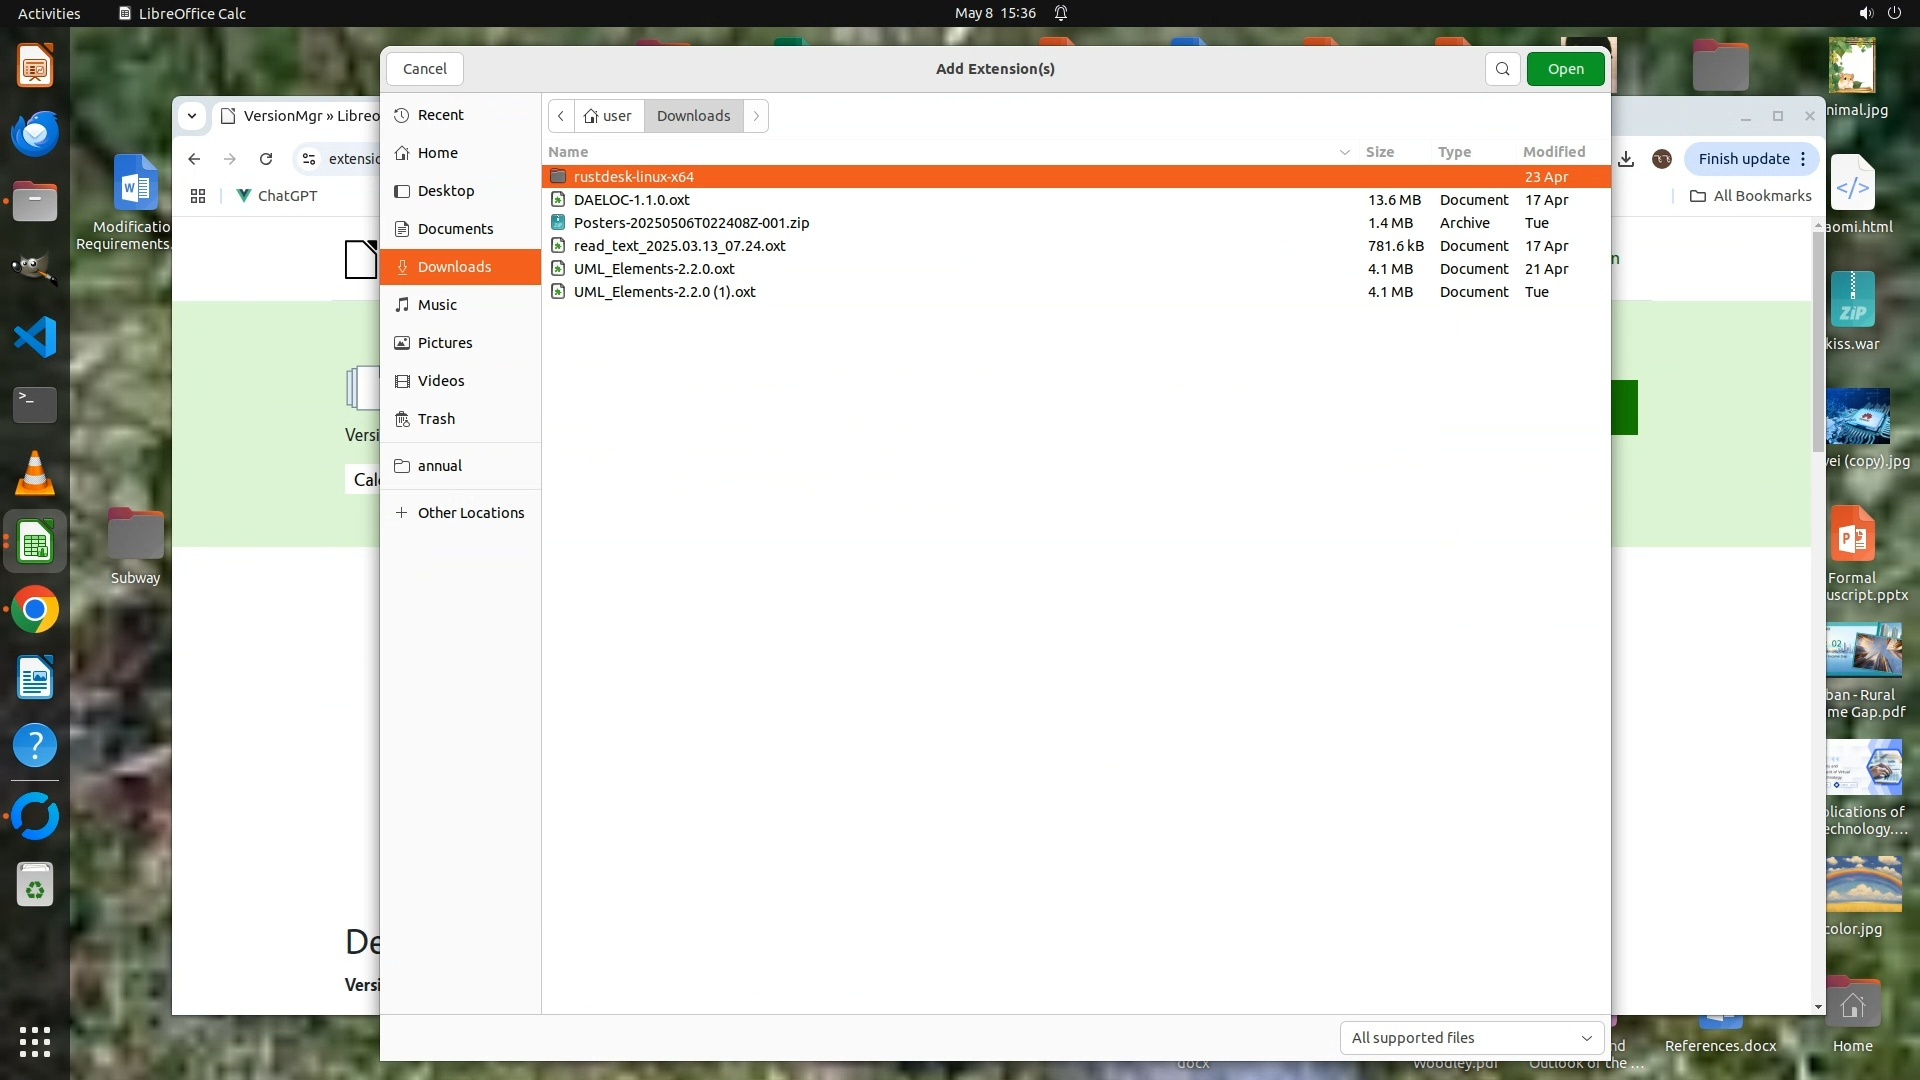The height and width of the screenshot is (1080, 1920).
Task: Open Thunderbird mail from dock
Action: 35,133
